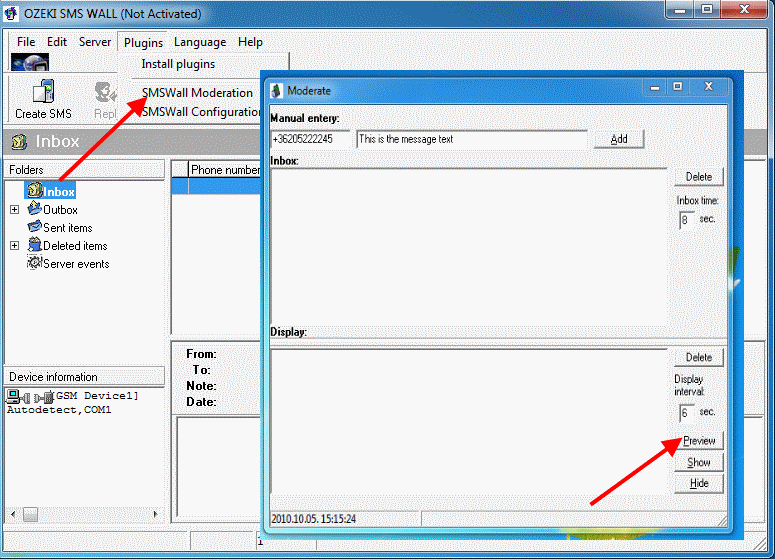This screenshot has width=775, height=559.
Task: Select the Sent items folder icon
Action: point(35,226)
